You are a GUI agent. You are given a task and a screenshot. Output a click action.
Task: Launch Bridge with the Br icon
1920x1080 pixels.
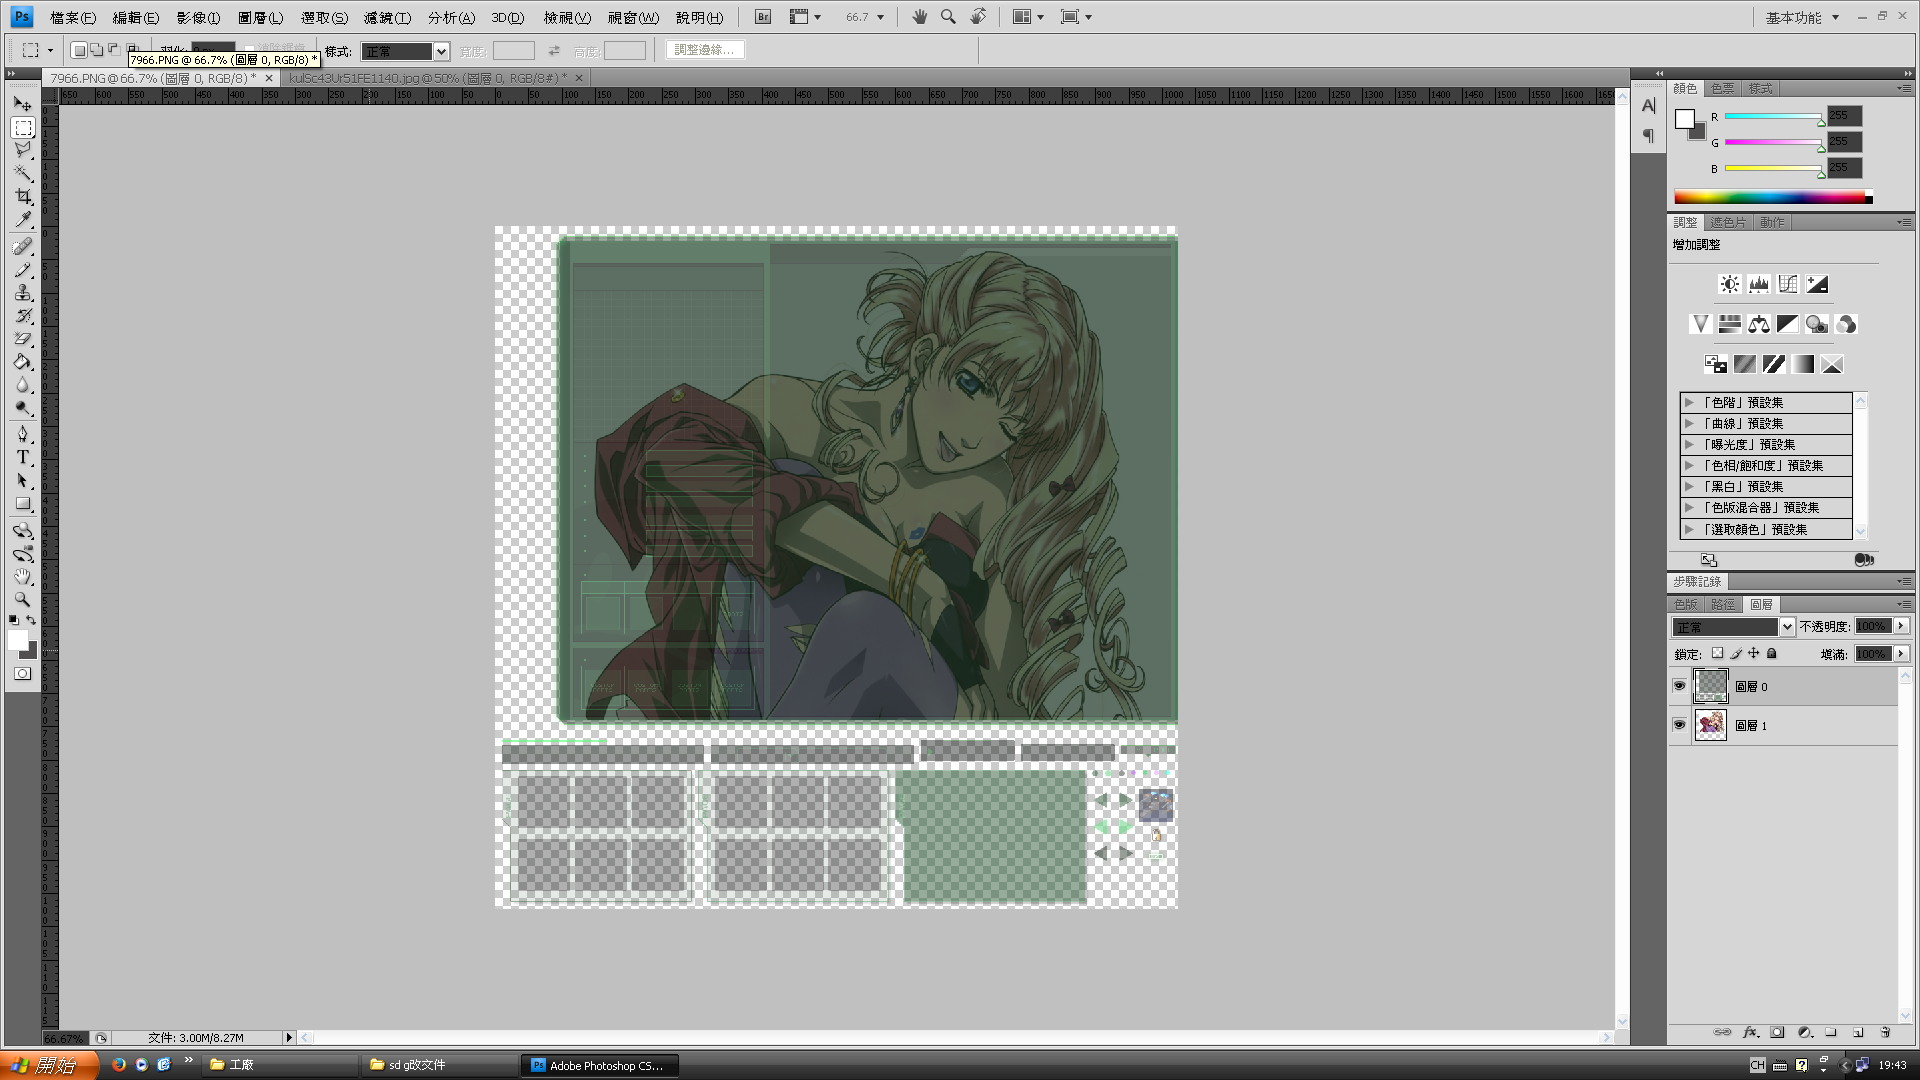coord(763,17)
